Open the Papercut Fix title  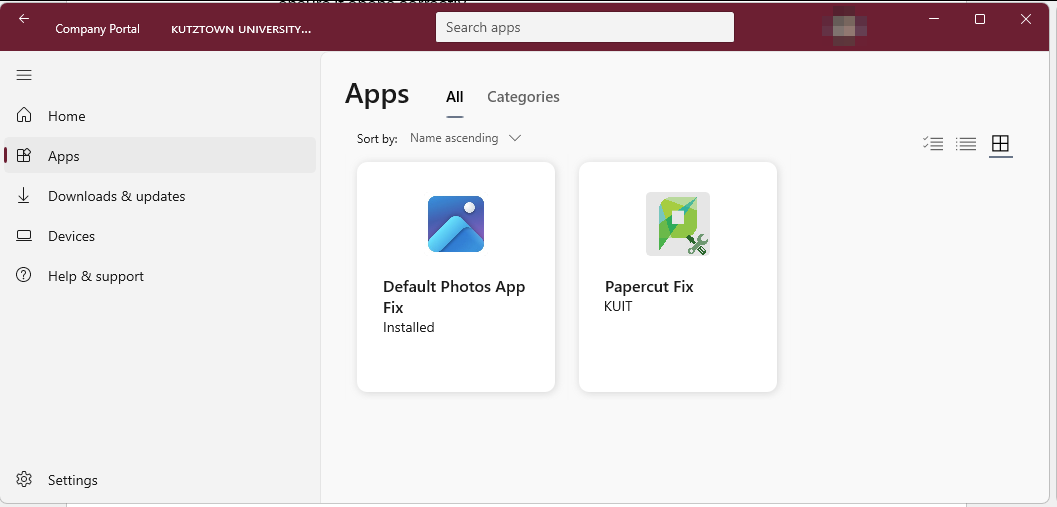coord(648,287)
